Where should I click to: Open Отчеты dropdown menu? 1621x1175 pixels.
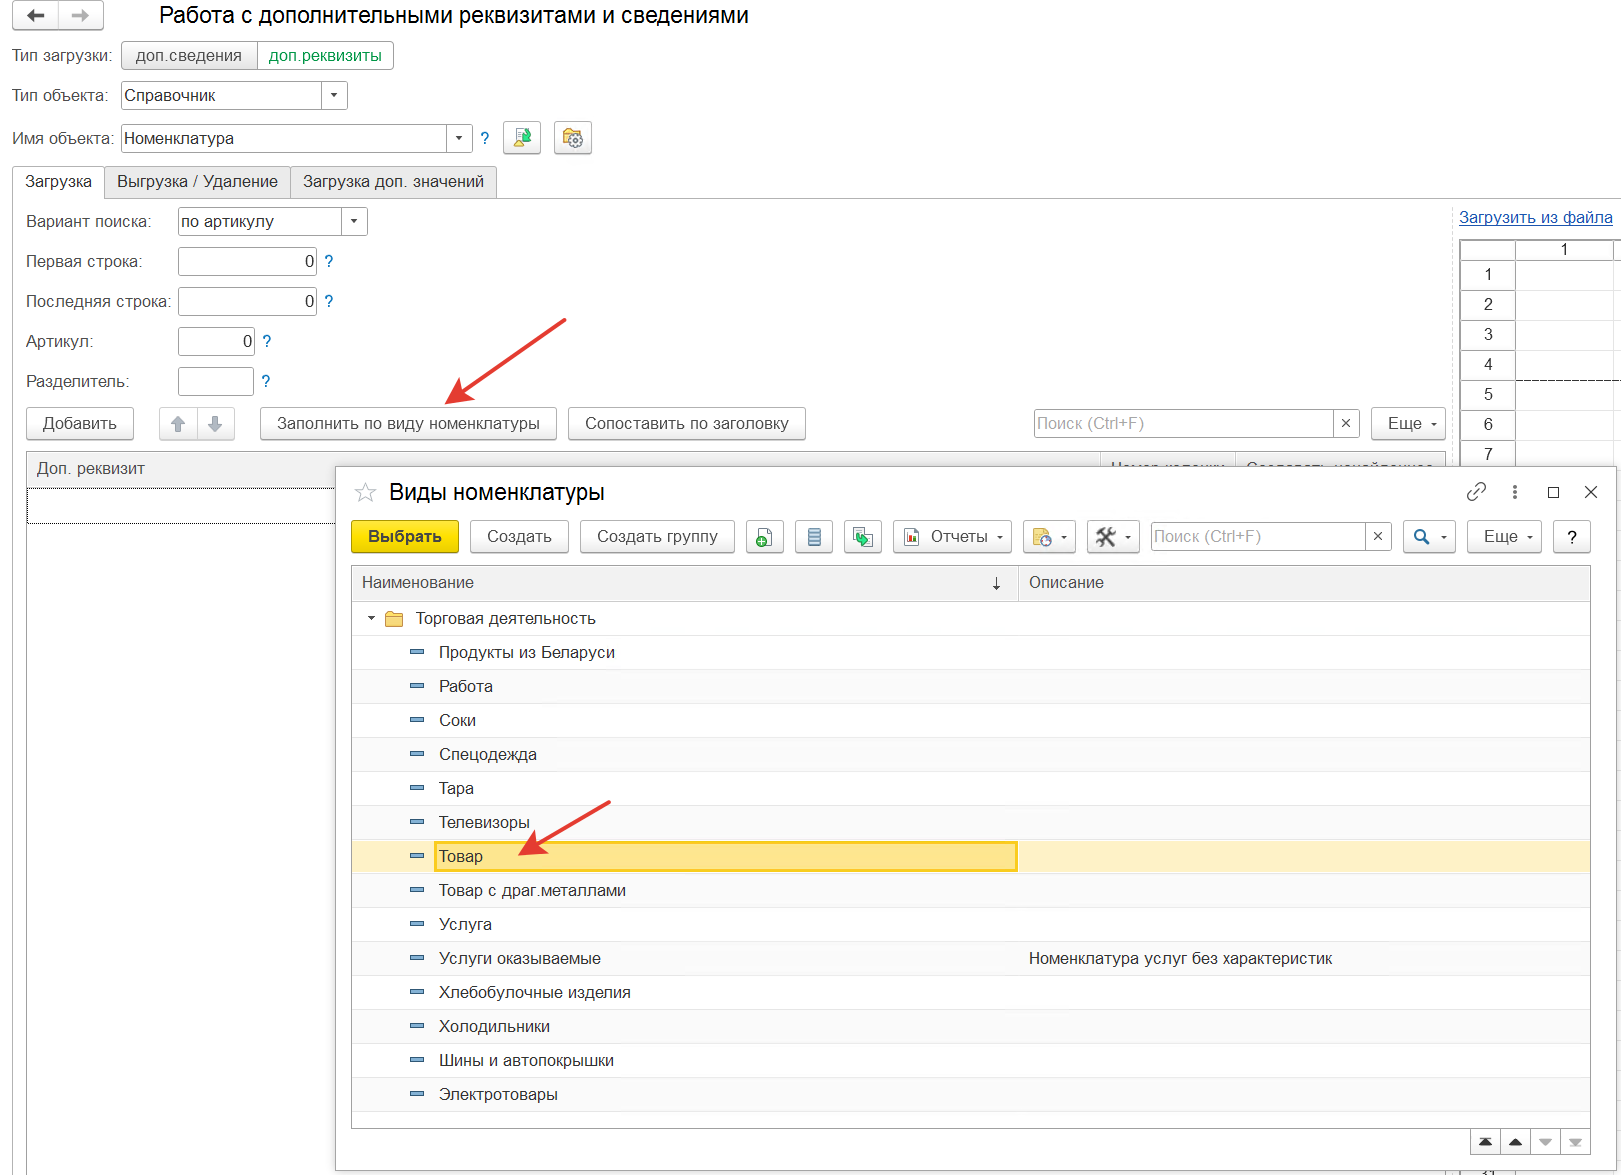point(952,537)
